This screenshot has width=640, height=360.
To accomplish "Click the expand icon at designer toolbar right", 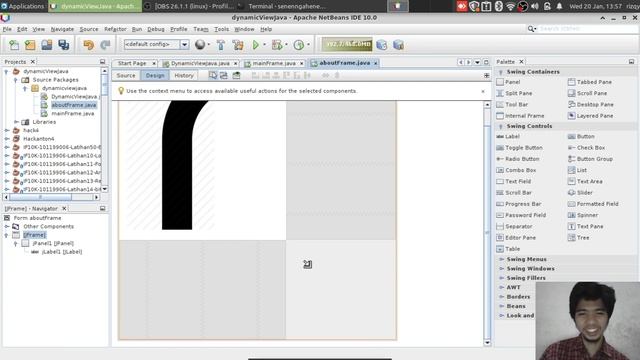I will coord(487,76).
